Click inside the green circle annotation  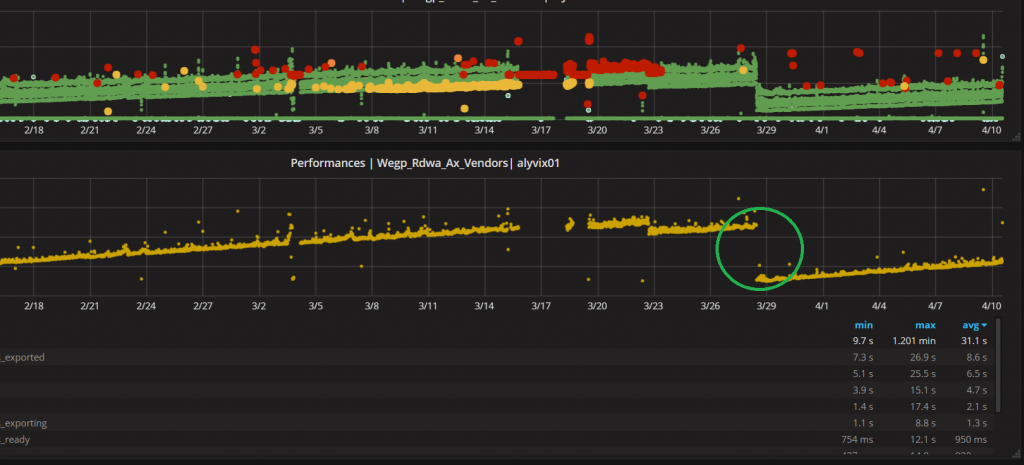(x=760, y=248)
